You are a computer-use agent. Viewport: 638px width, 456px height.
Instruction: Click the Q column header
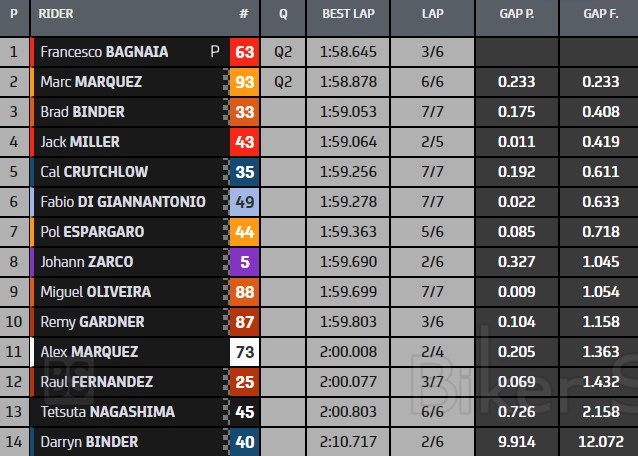[283, 16]
